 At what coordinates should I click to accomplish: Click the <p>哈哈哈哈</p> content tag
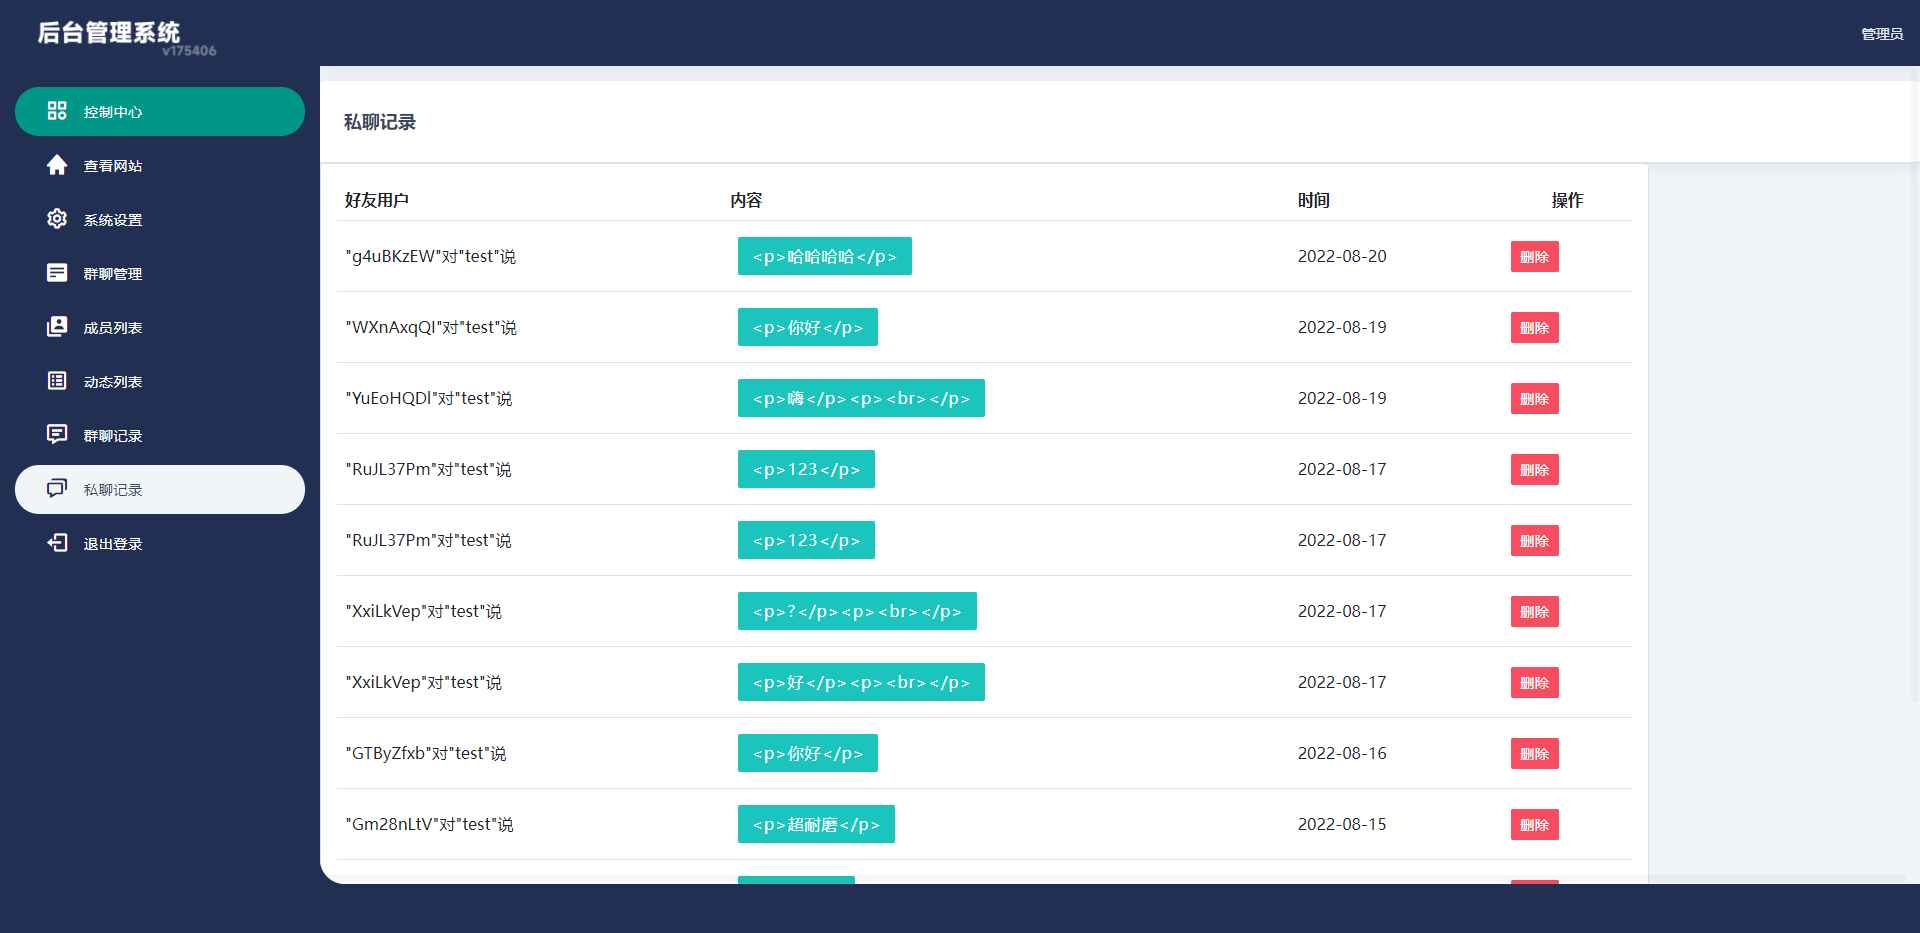pyautogui.click(x=824, y=256)
